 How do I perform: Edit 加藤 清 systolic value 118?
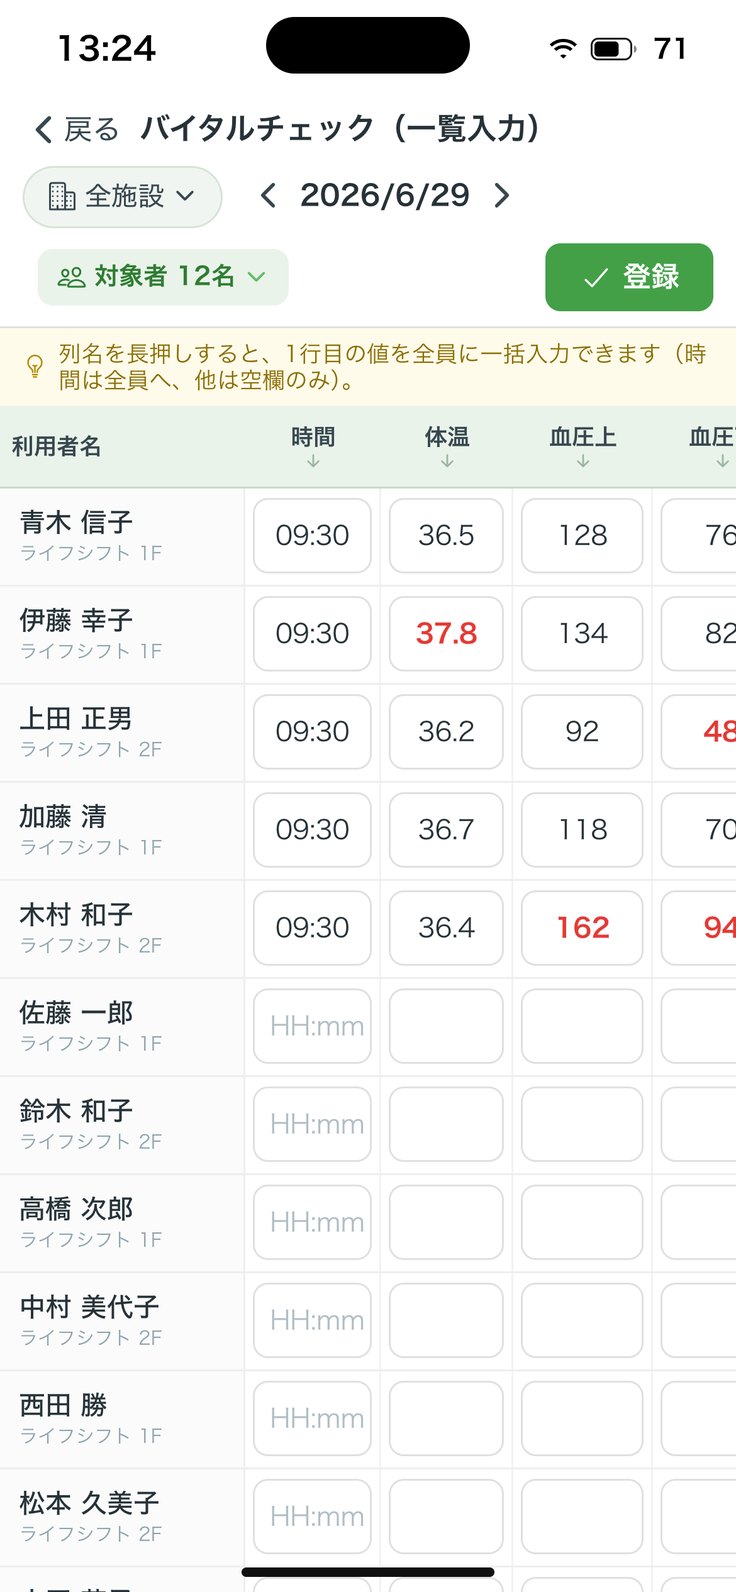(582, 830)
